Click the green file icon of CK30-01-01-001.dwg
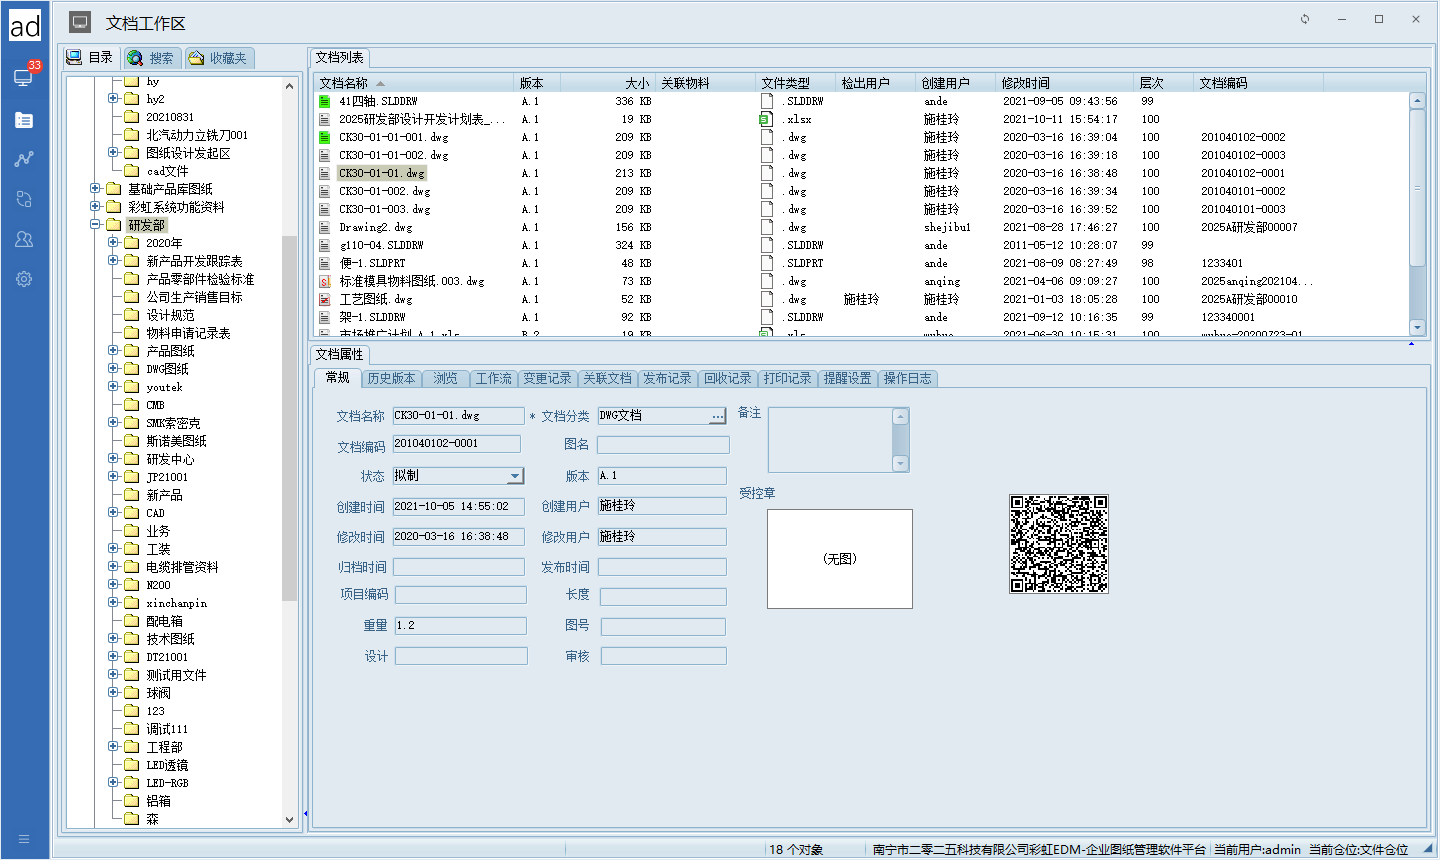 coord(324,137)
